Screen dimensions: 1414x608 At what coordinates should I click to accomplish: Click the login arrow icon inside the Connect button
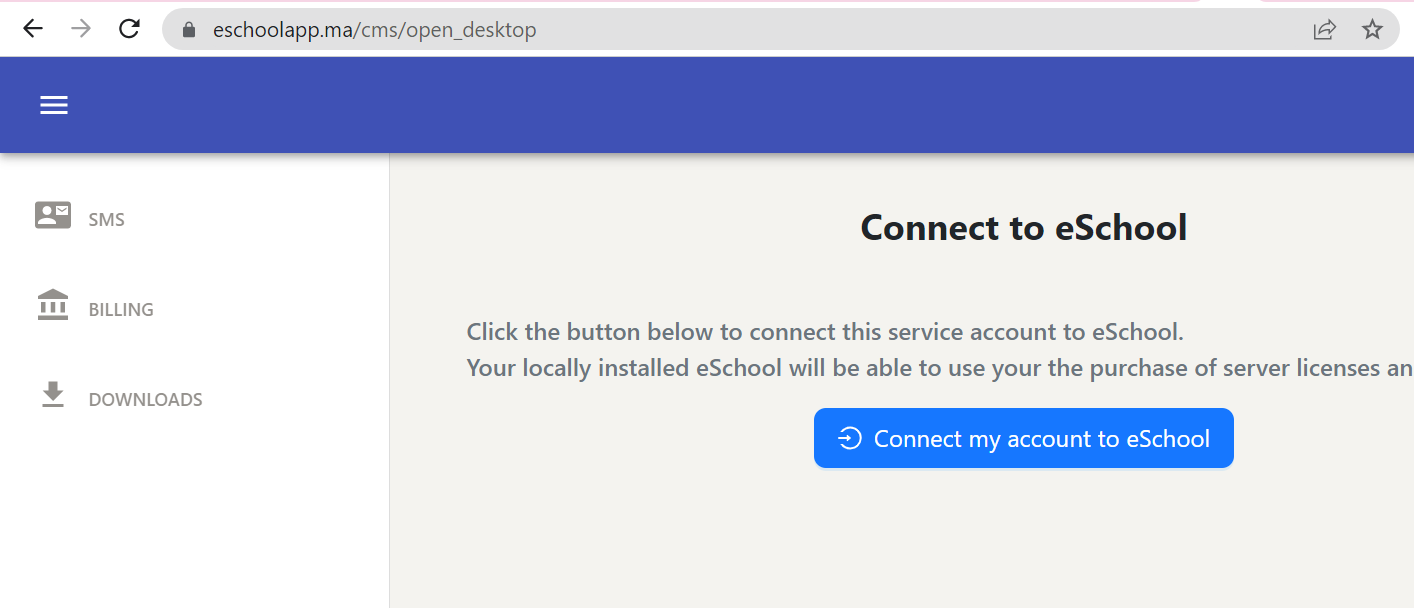[850, 438]
